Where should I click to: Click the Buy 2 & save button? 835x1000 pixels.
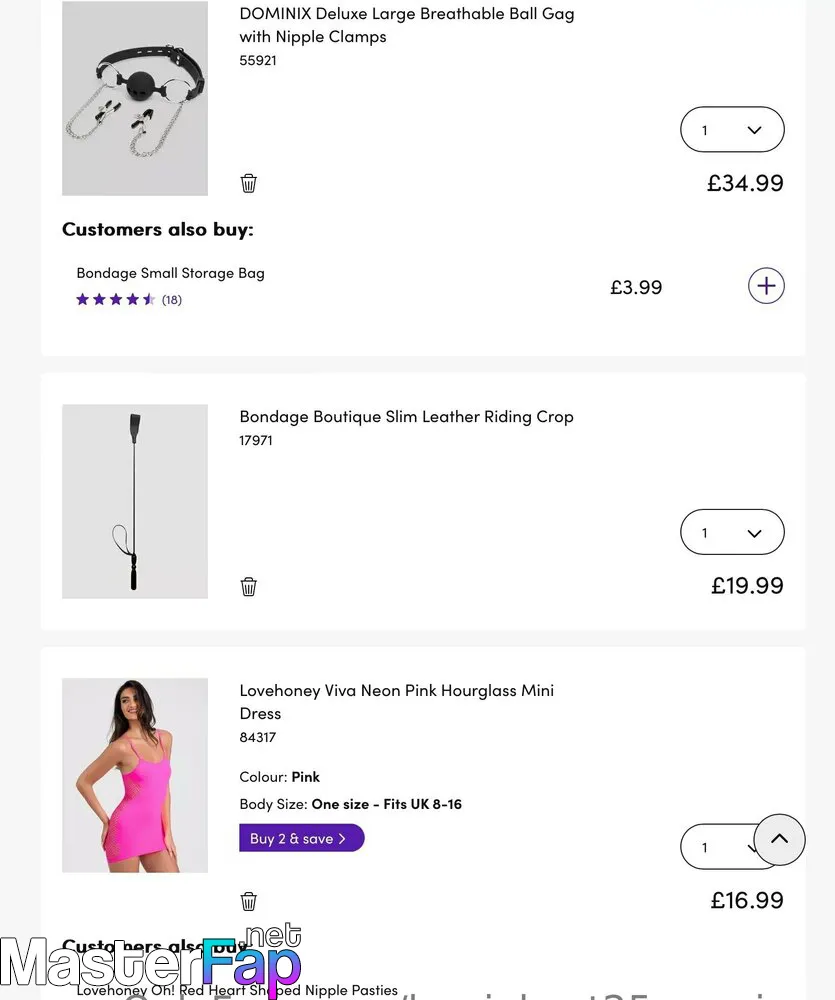[302, 838]
